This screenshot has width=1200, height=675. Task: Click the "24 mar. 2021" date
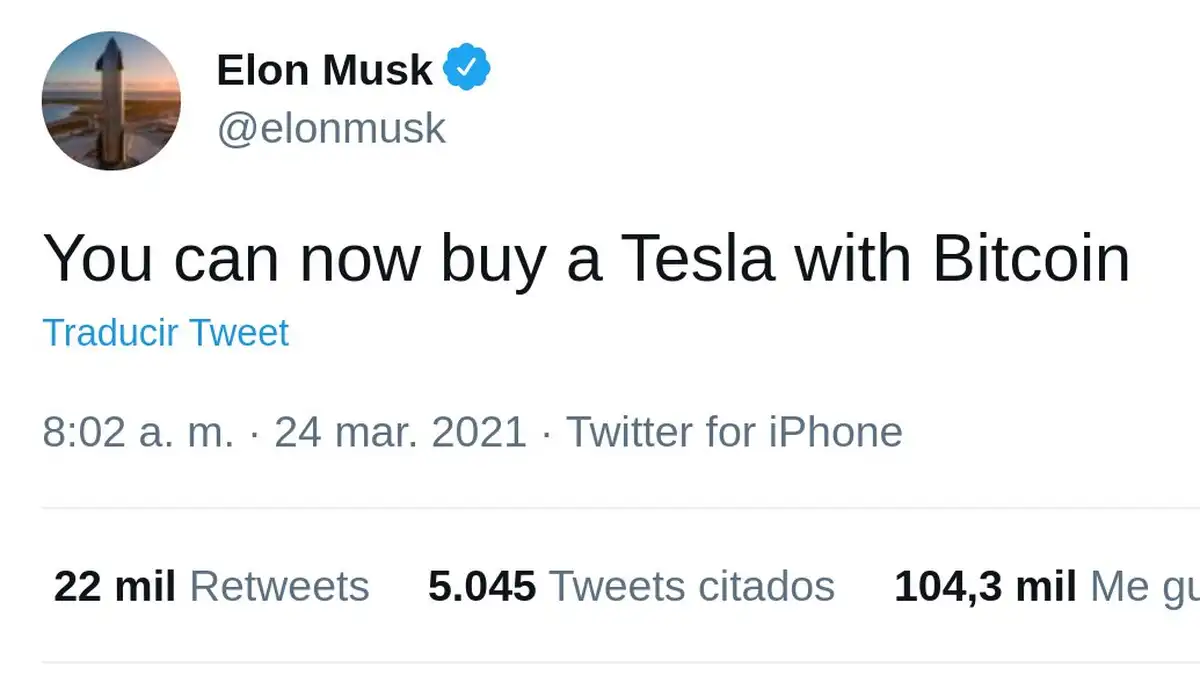click(x=400, y=432)
